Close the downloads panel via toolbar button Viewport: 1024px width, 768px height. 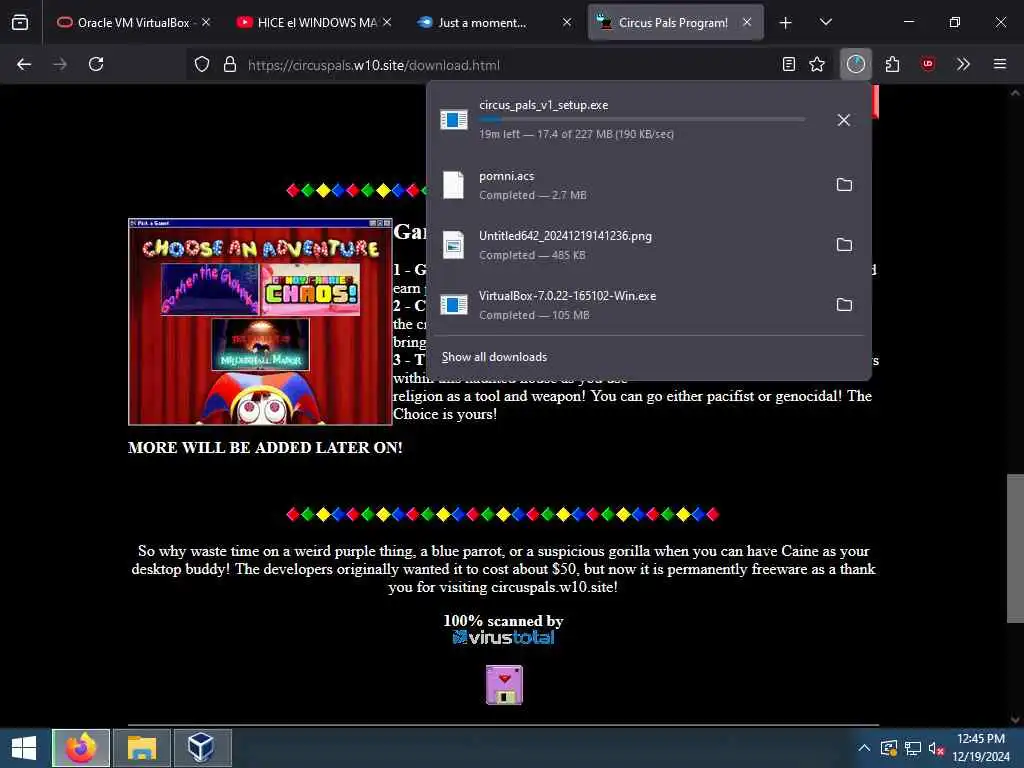[x=856, y=64]
